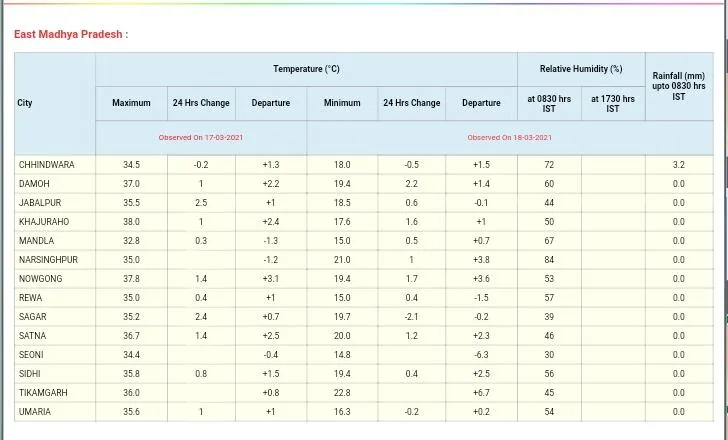Select the KHAJURAHO city name
The height and width of the screenshot is (440, 728).
44,222
